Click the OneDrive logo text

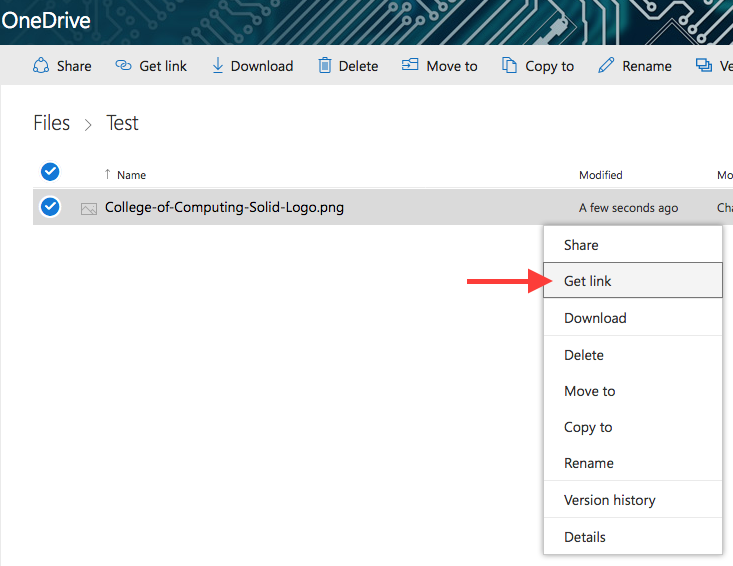pyautogui.click(x=46, y=19)
